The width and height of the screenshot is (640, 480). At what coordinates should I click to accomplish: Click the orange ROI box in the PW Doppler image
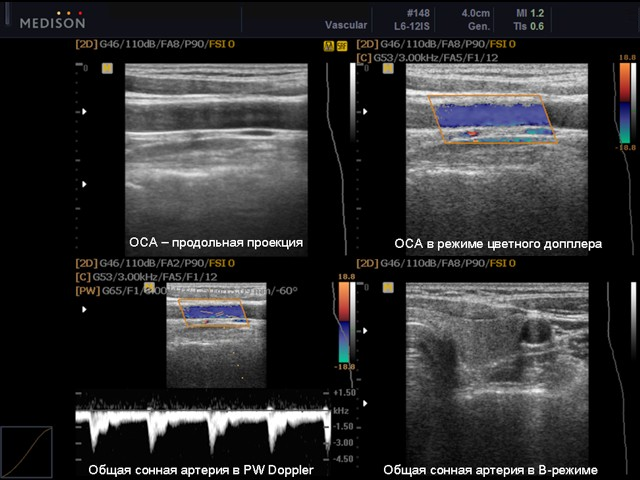pyautogui.click(x=214, y=313)
